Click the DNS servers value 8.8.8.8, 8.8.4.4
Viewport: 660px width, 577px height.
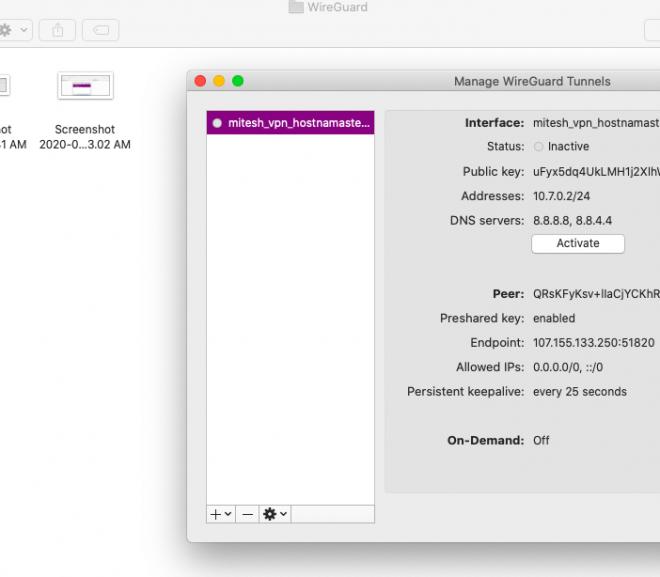pos(572,221)
